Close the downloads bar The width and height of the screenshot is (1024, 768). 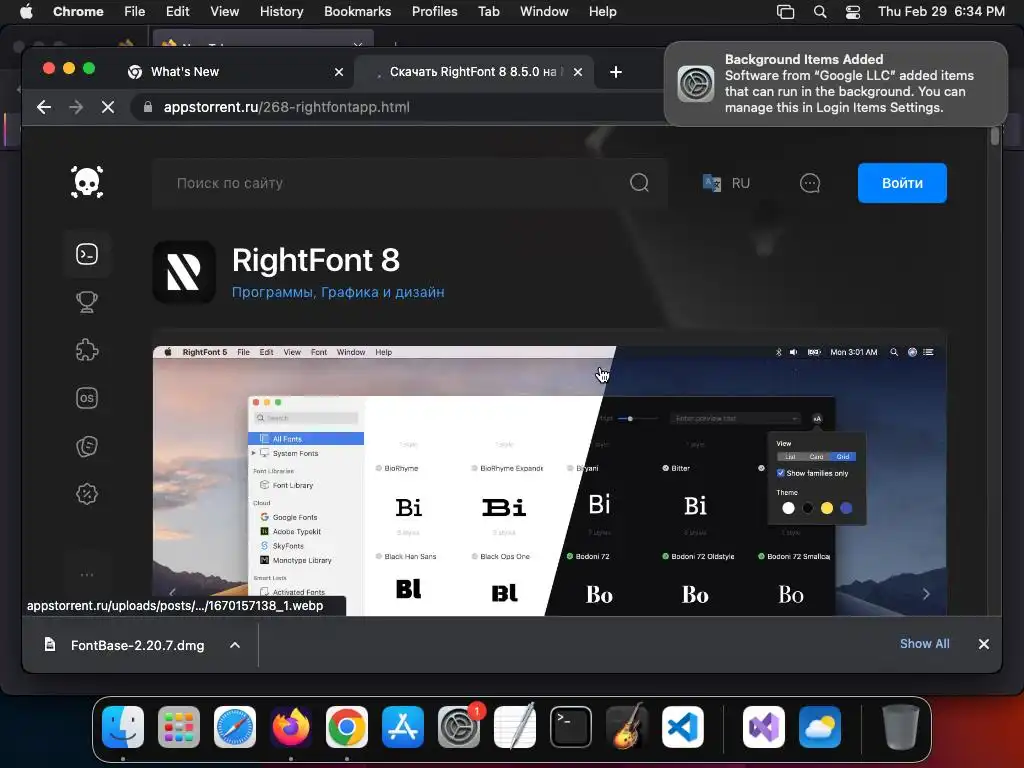point(984,644)
